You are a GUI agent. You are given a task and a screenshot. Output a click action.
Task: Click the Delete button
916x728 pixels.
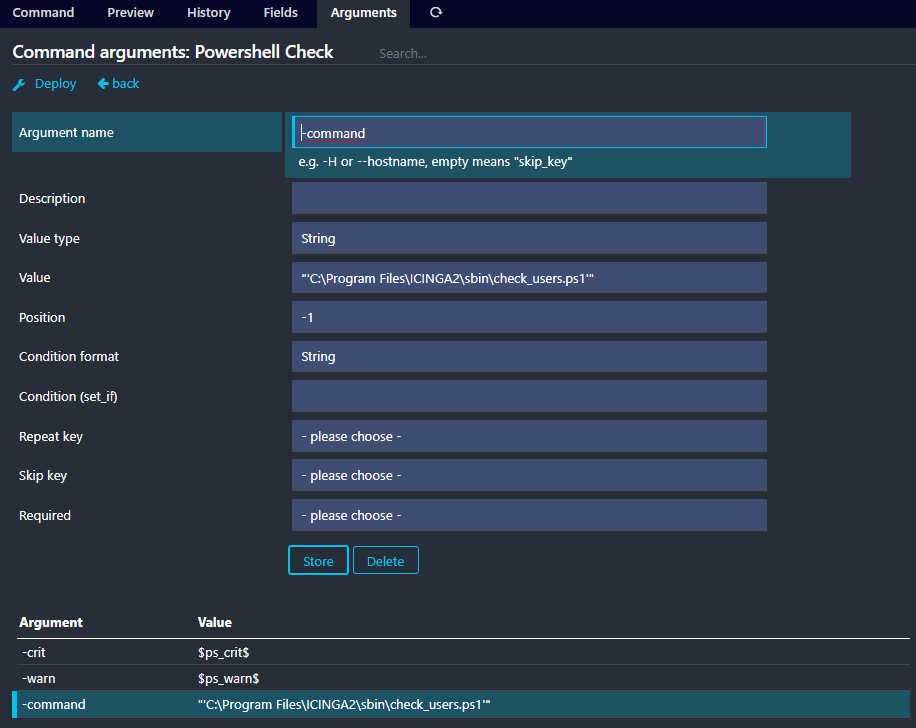[x=385, y=561]
